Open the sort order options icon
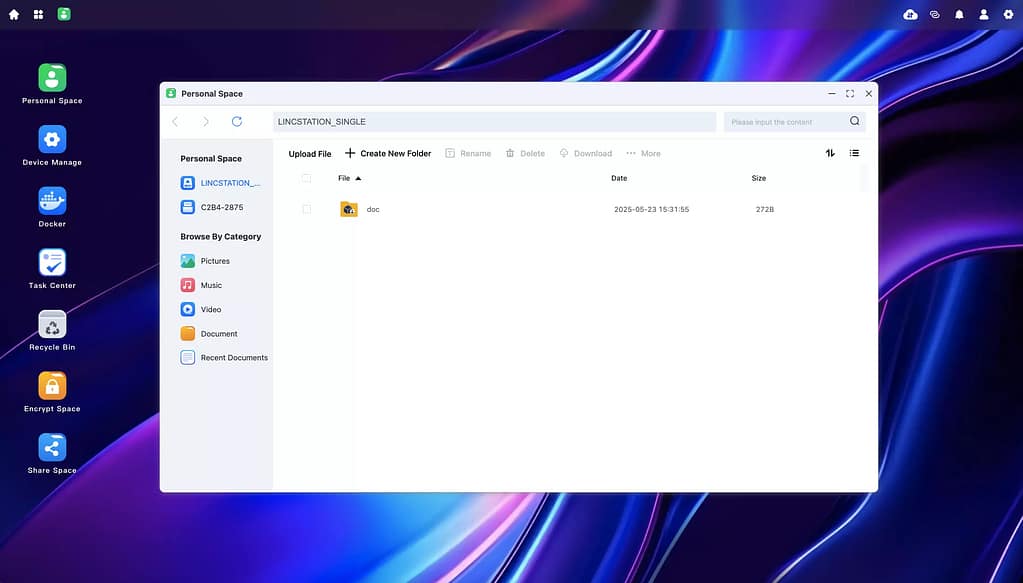 click(830, 153)
